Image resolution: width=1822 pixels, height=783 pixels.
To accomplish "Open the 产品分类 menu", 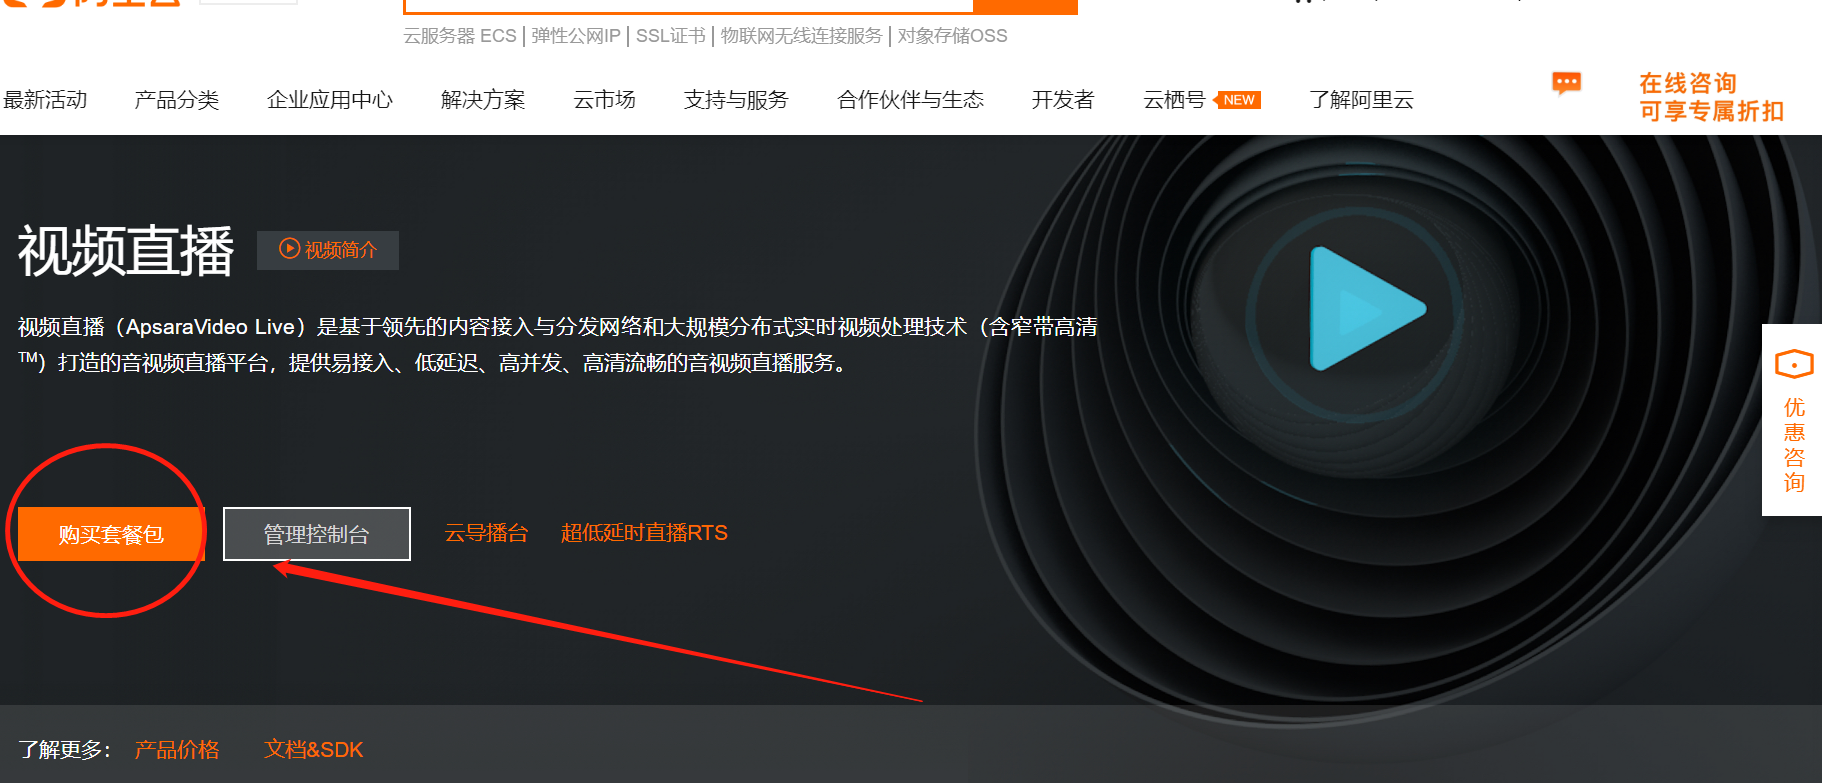I will point(177,100).
